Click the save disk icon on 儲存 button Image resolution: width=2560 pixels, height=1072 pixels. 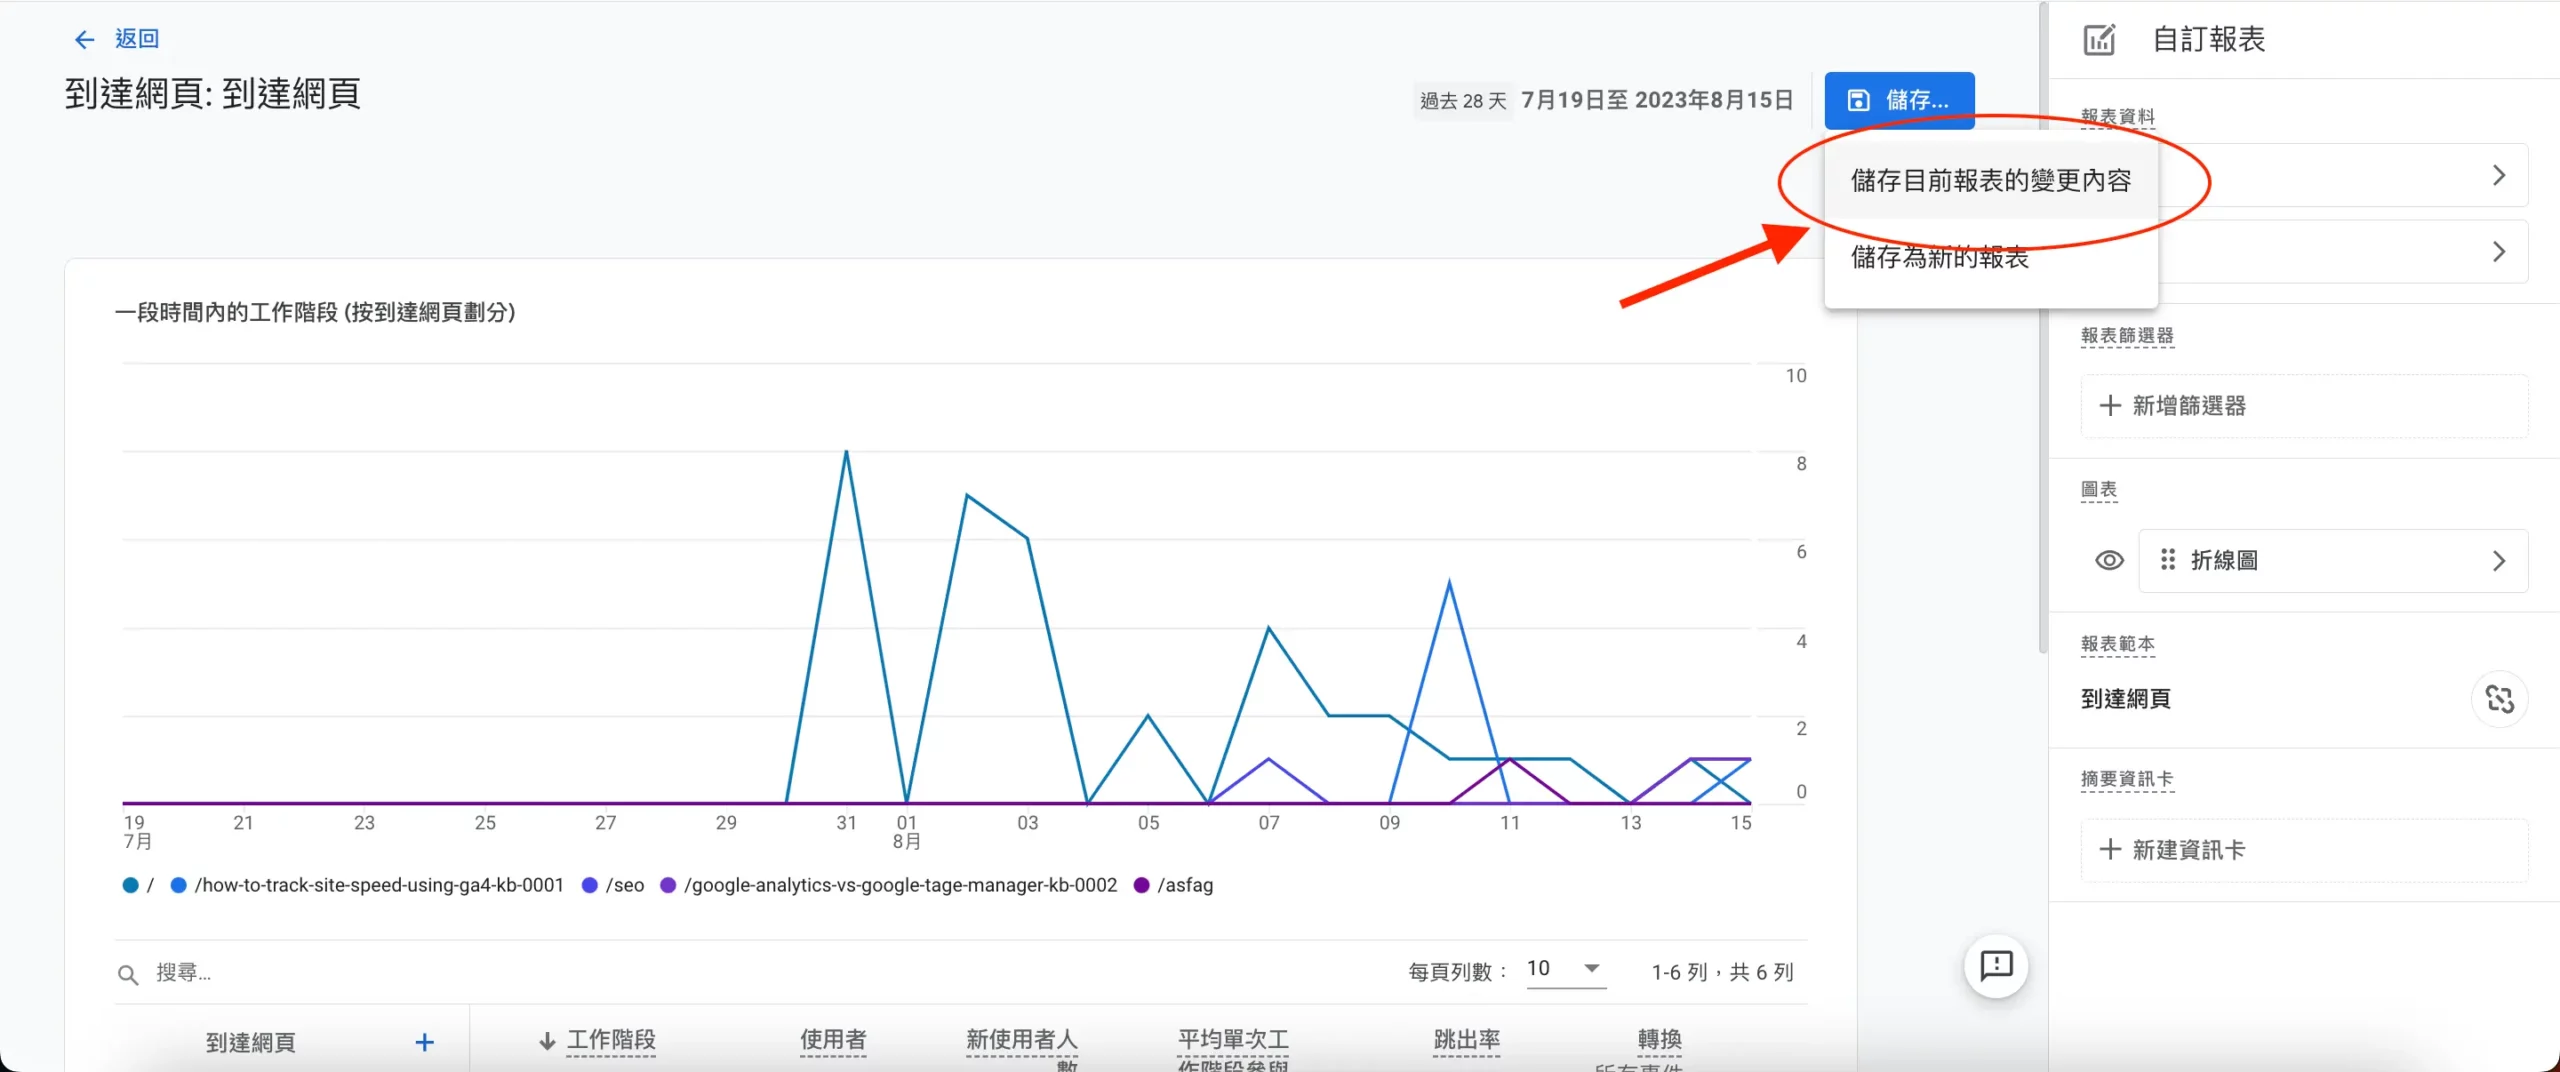pyautogui.click(x=1858, y=100)
